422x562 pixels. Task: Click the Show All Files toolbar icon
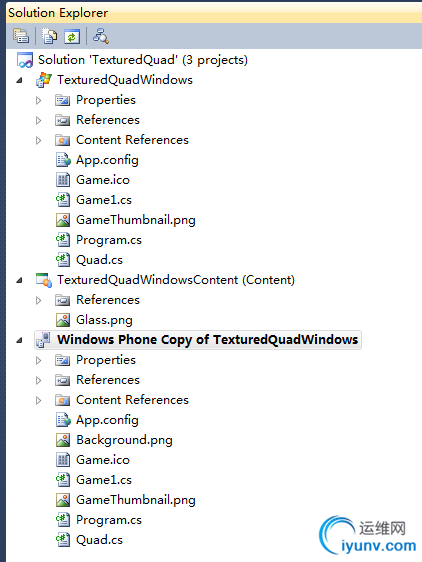(x=49, y=36)
